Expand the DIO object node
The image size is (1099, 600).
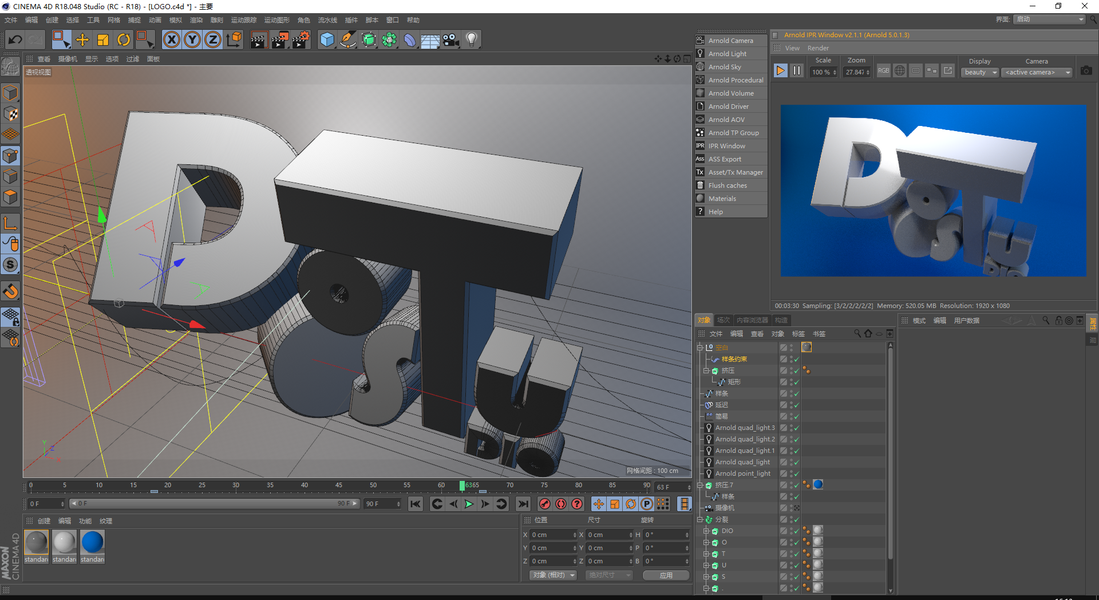tap(706, 531)
